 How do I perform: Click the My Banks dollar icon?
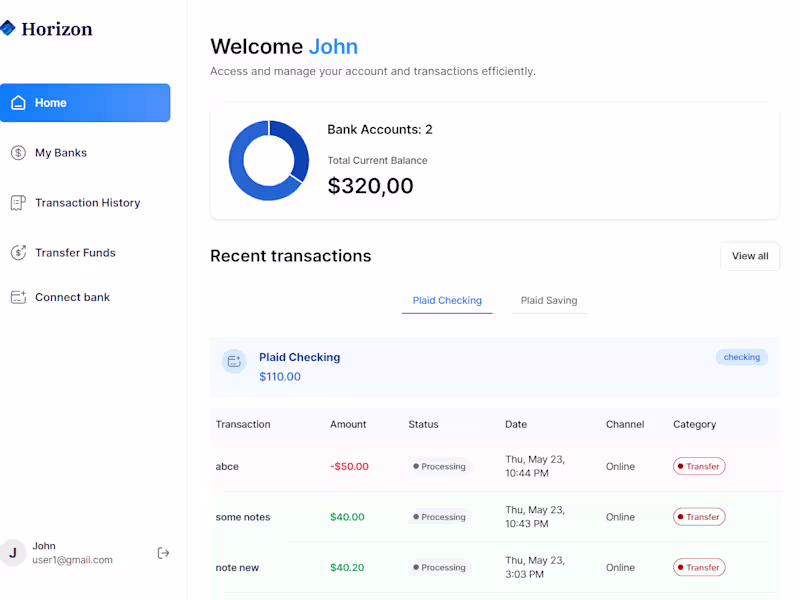pyautogui.click(x=17, y=152)
